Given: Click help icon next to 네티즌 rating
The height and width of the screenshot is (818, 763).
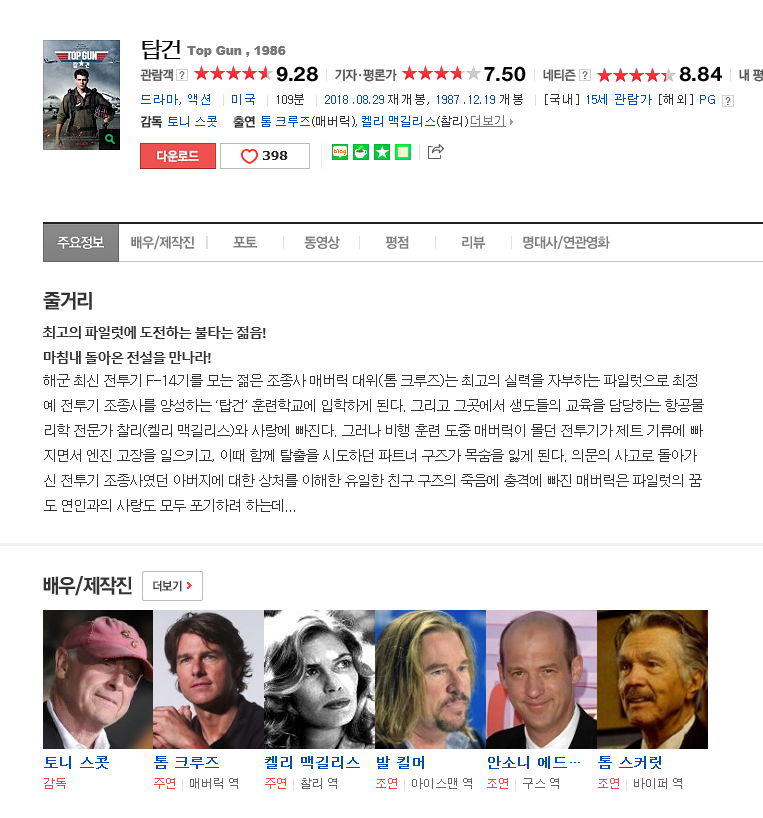Looking at the screenshot, I should pyautogui.click(x=585, y=75).
